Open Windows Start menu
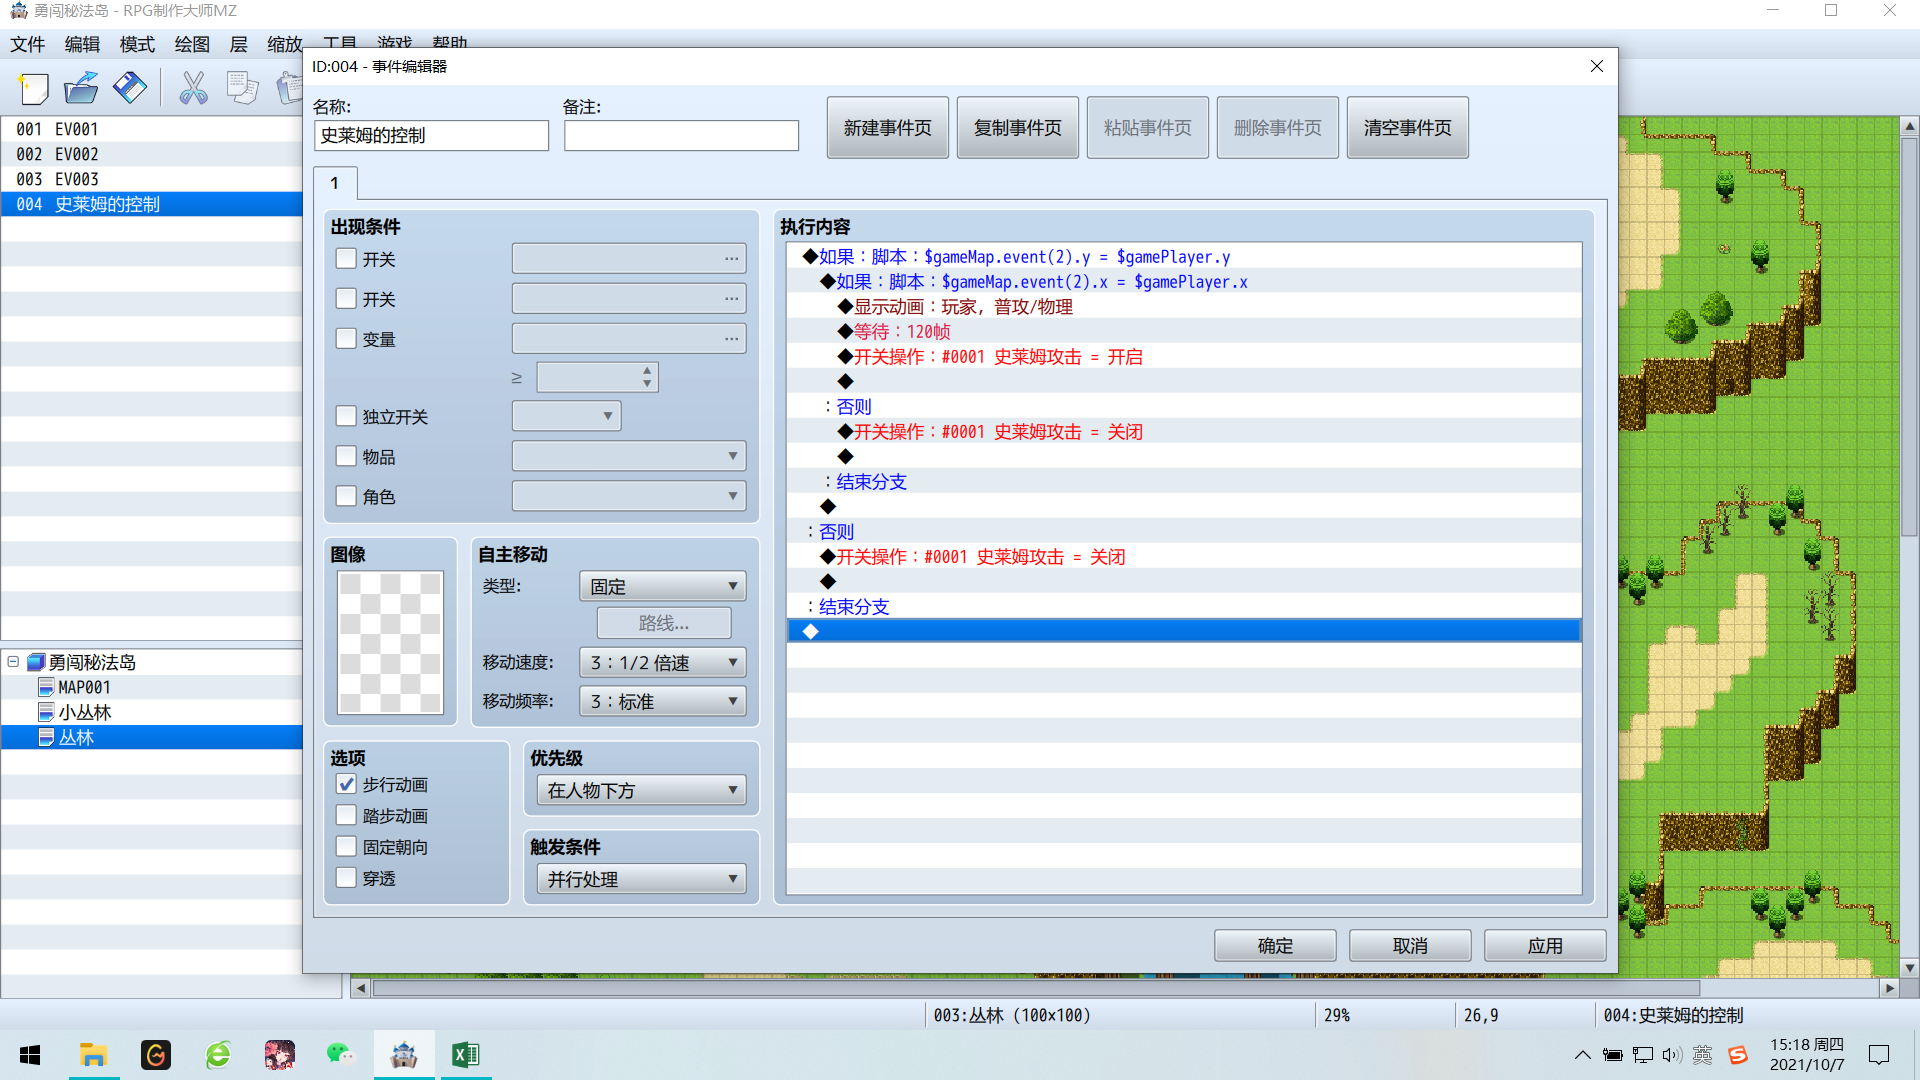 coord(30,1055)
